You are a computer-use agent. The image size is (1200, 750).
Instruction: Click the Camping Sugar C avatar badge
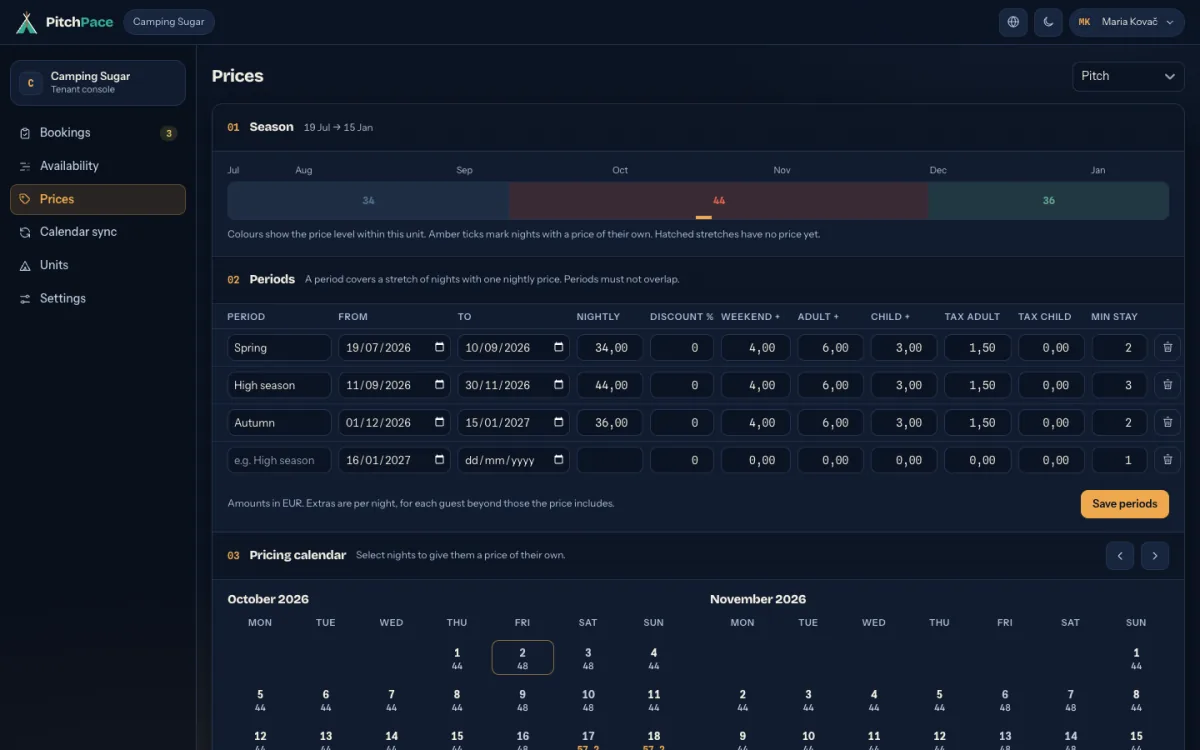tap(30, 83)
